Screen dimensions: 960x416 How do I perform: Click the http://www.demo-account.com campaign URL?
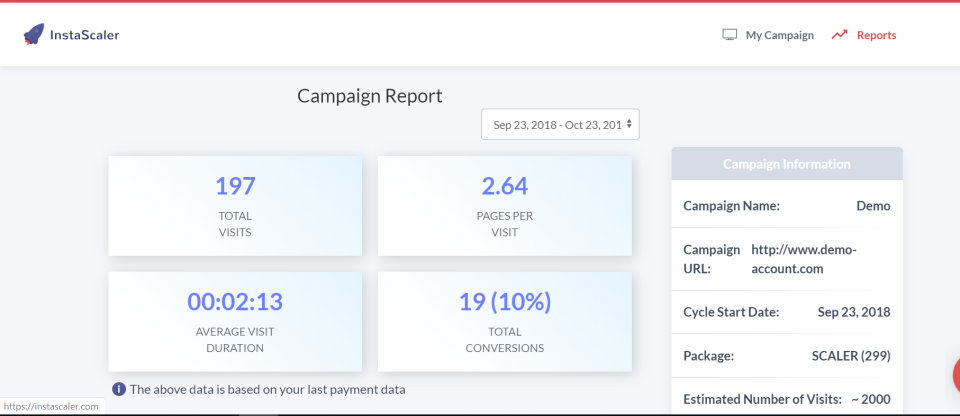tap(804, 259)
